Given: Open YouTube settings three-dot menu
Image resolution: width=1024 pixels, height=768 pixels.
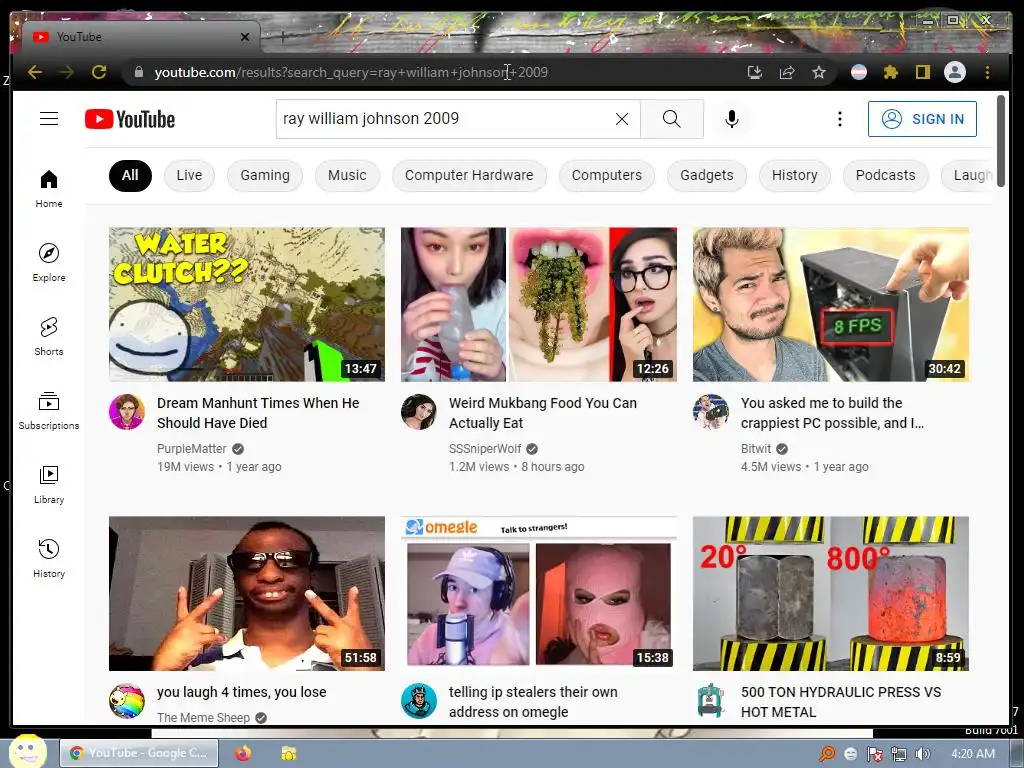Looking at the screenshot, I should click(x=840, y=119).
